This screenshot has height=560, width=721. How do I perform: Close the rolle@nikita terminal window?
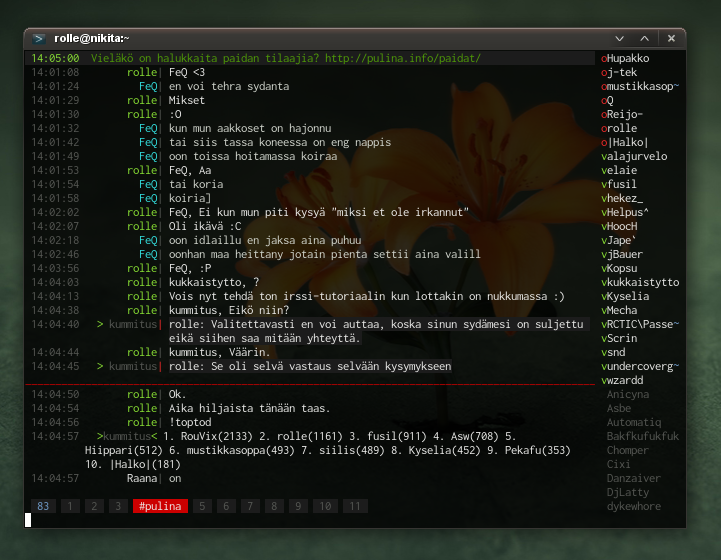pos(671,38)
